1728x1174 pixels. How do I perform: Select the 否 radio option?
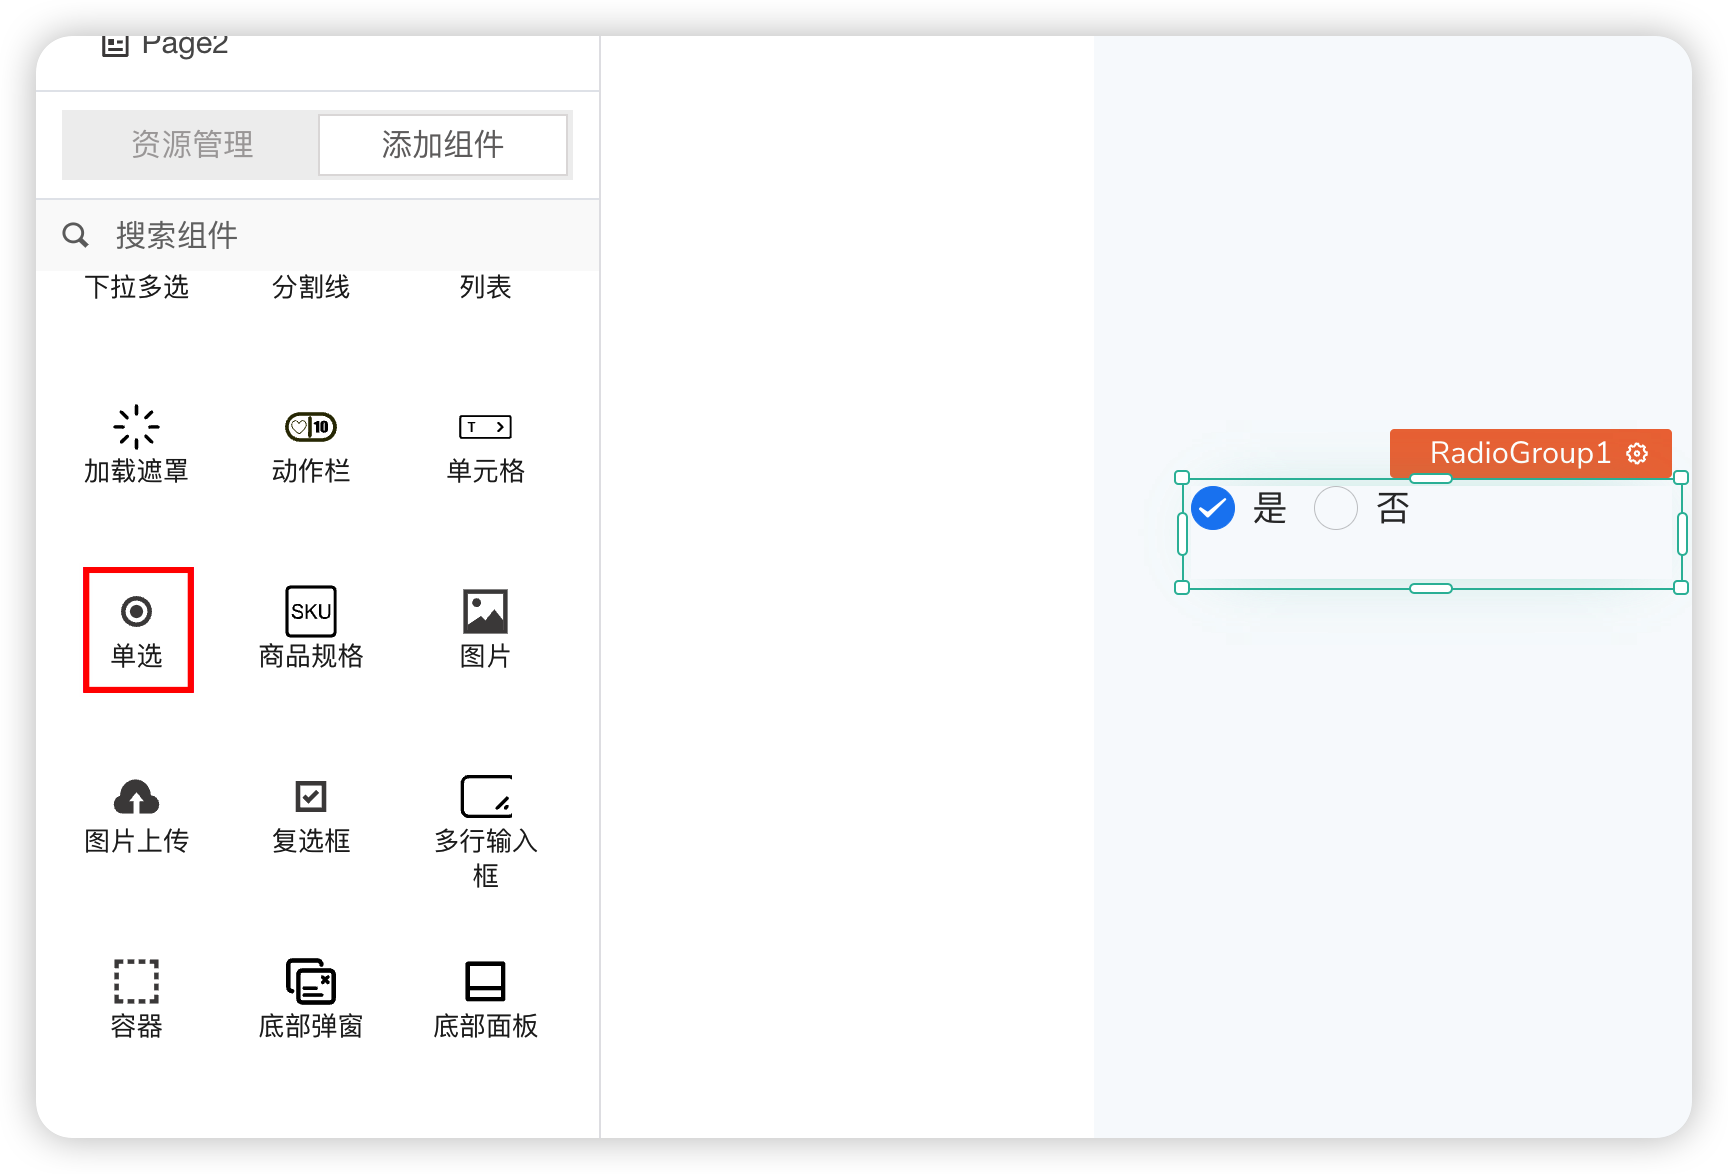[1335, 508]
